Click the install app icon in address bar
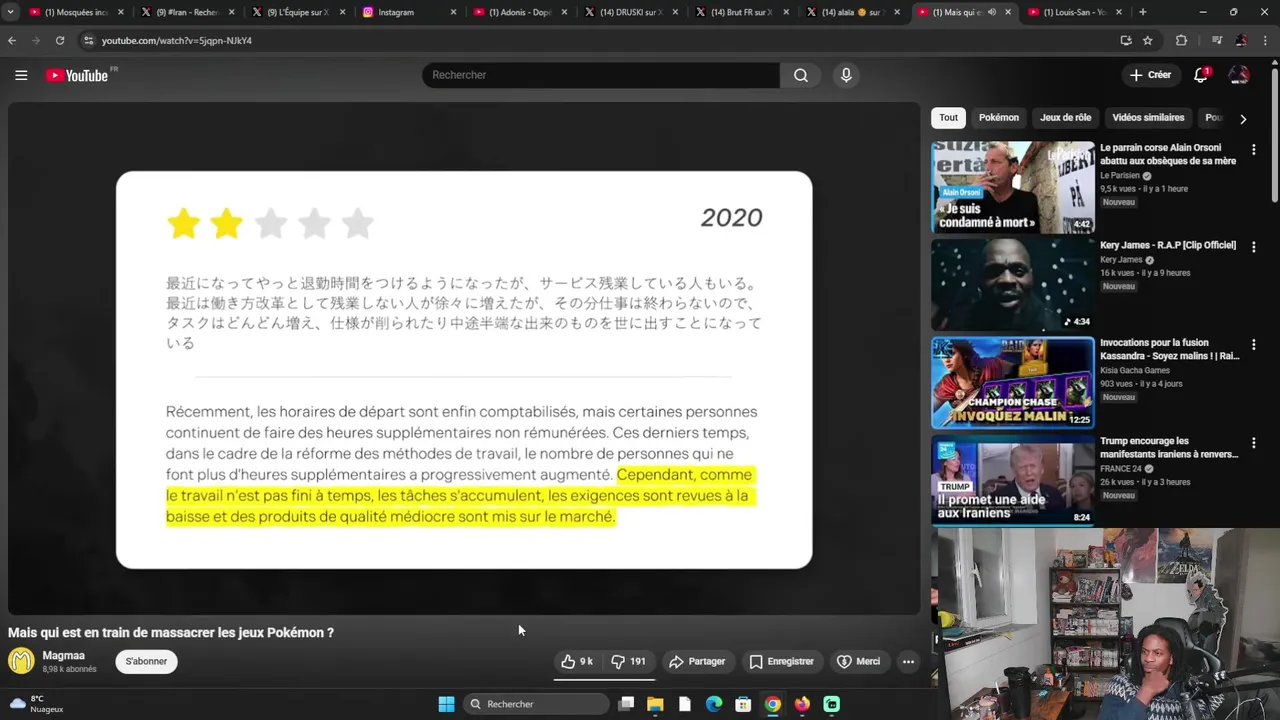The width and height of the screenshot is (1280, 720). 1126,40
